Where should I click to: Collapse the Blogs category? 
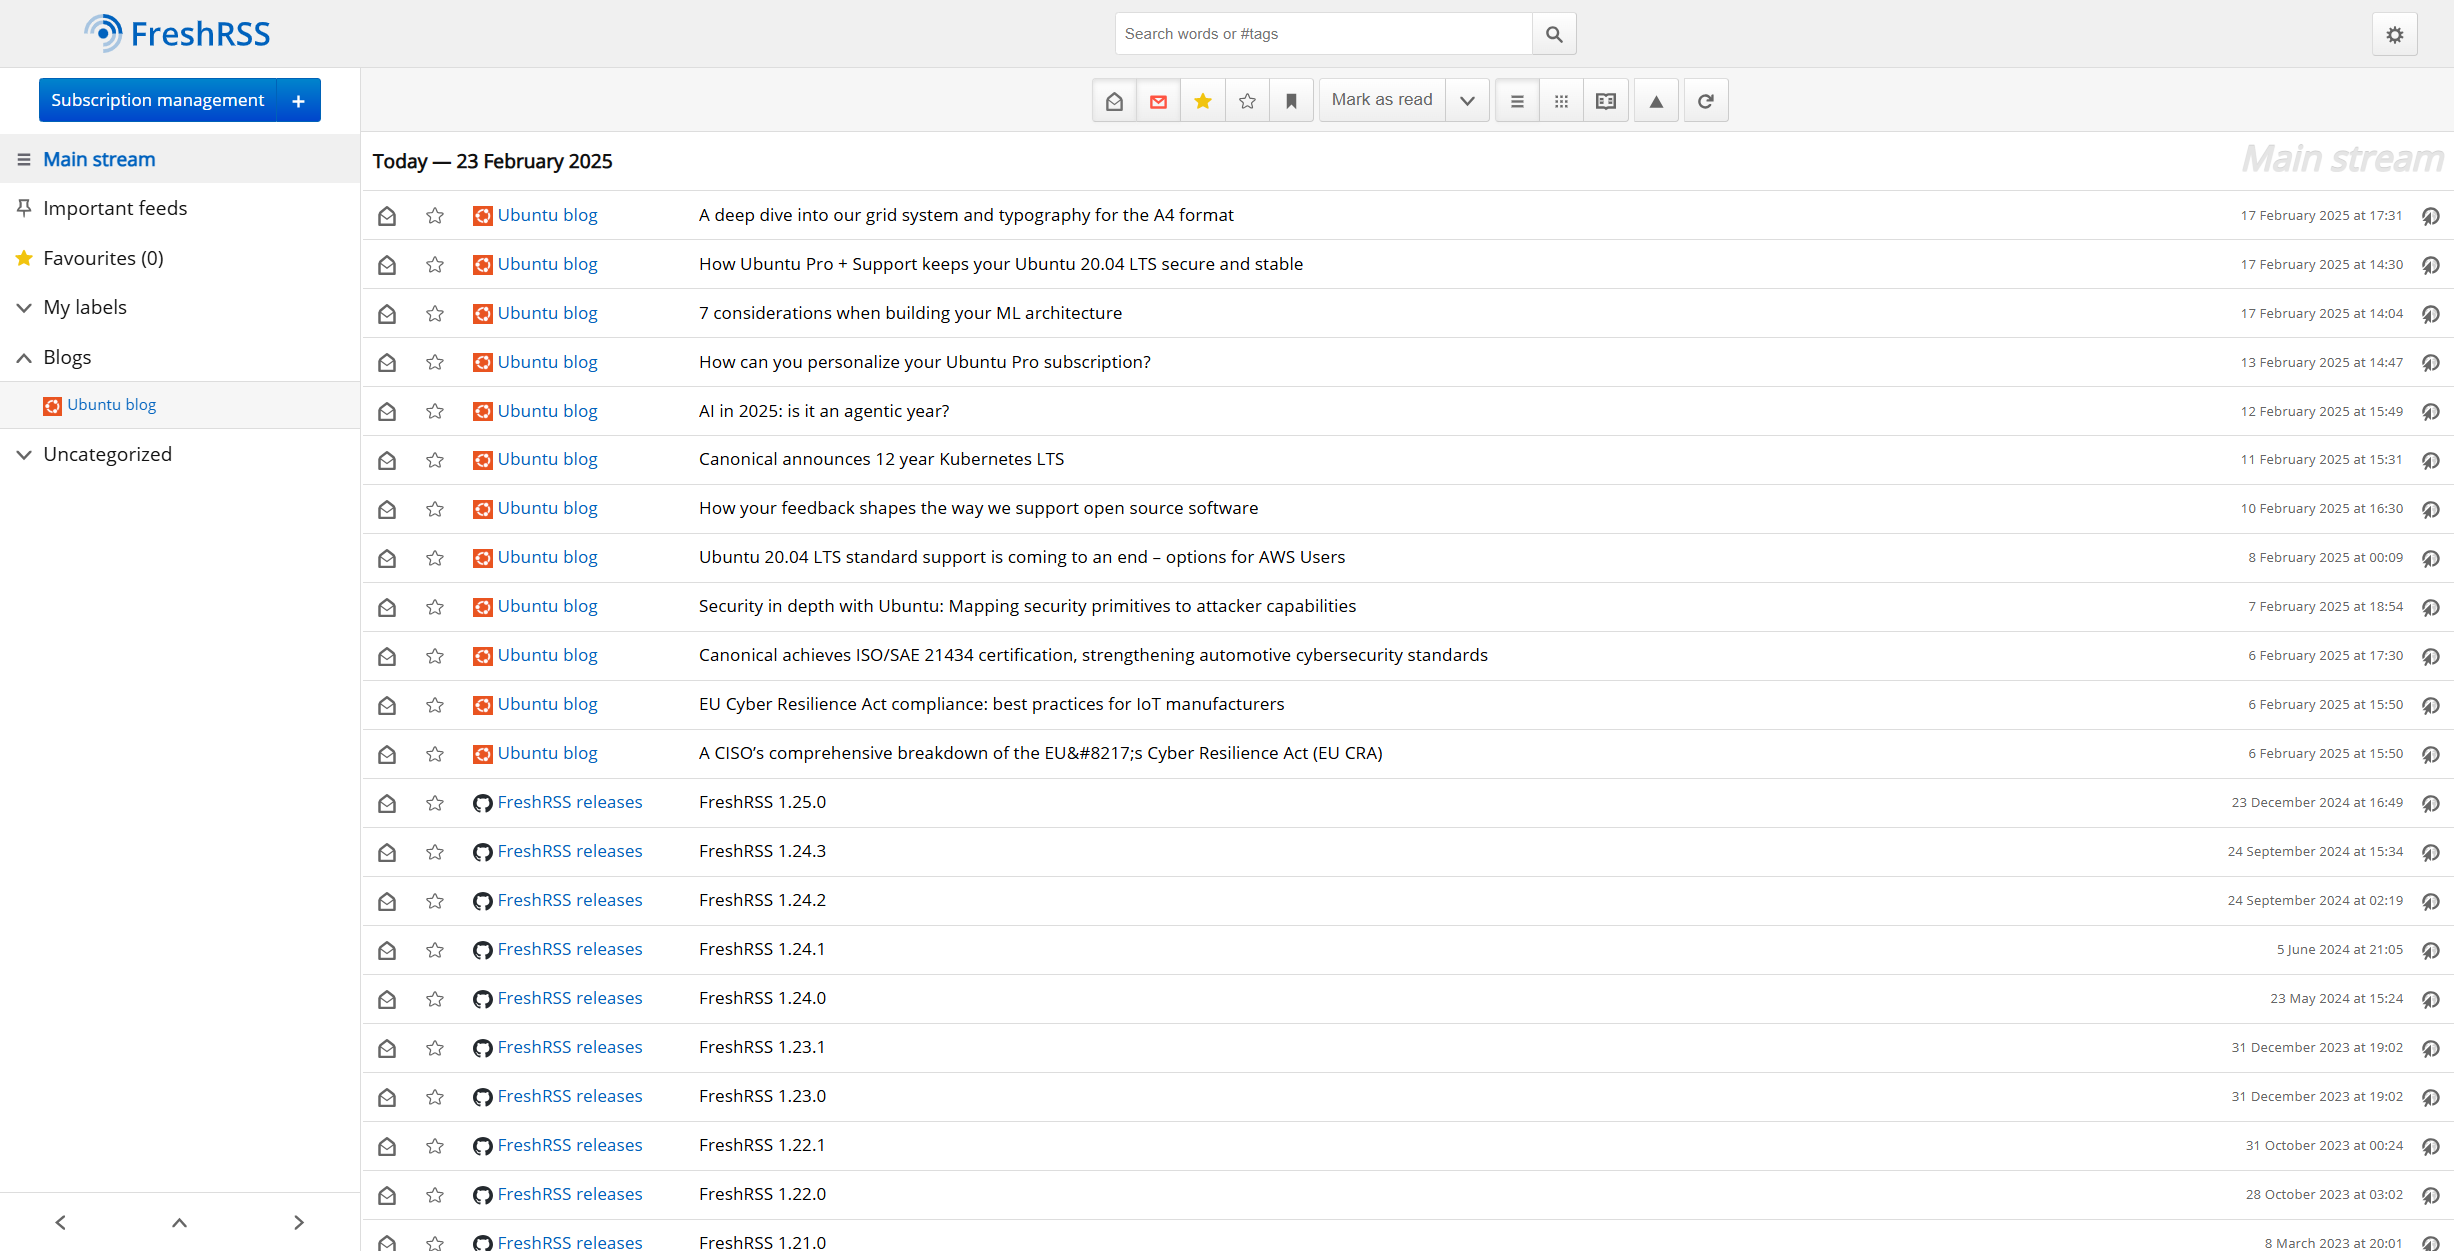(x=23, y=357)
